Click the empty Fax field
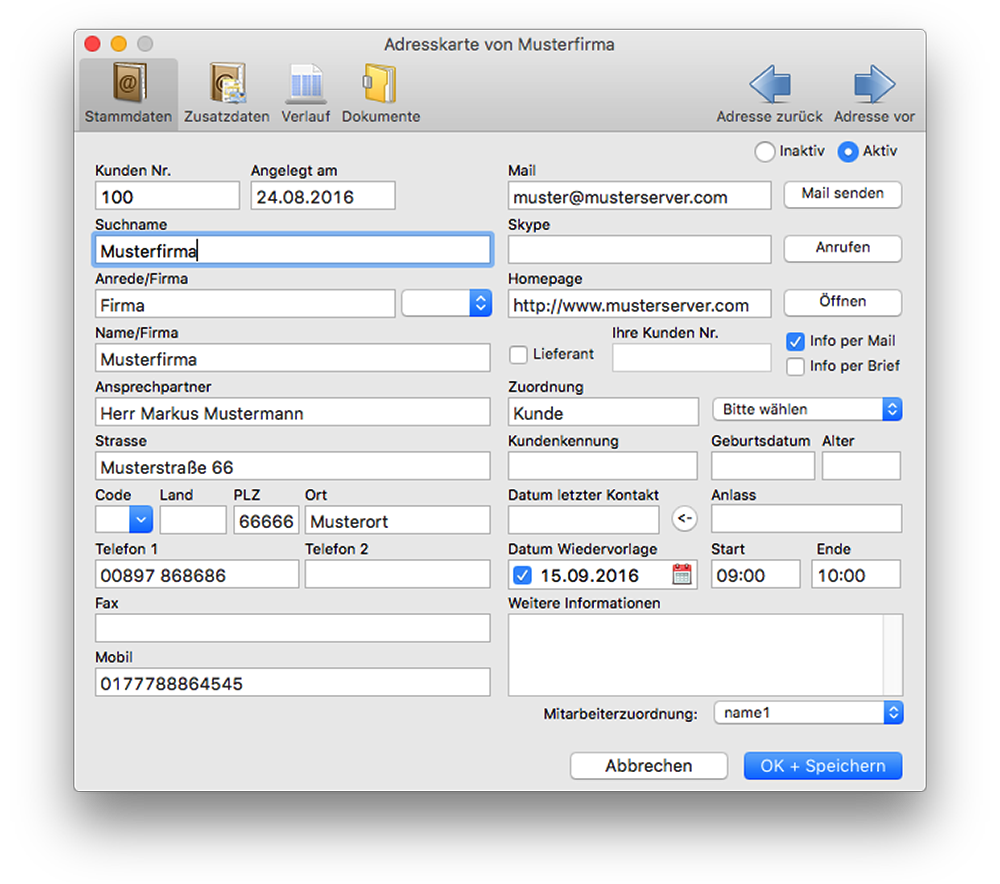The image size is (1000, 884). coord(293,629)
